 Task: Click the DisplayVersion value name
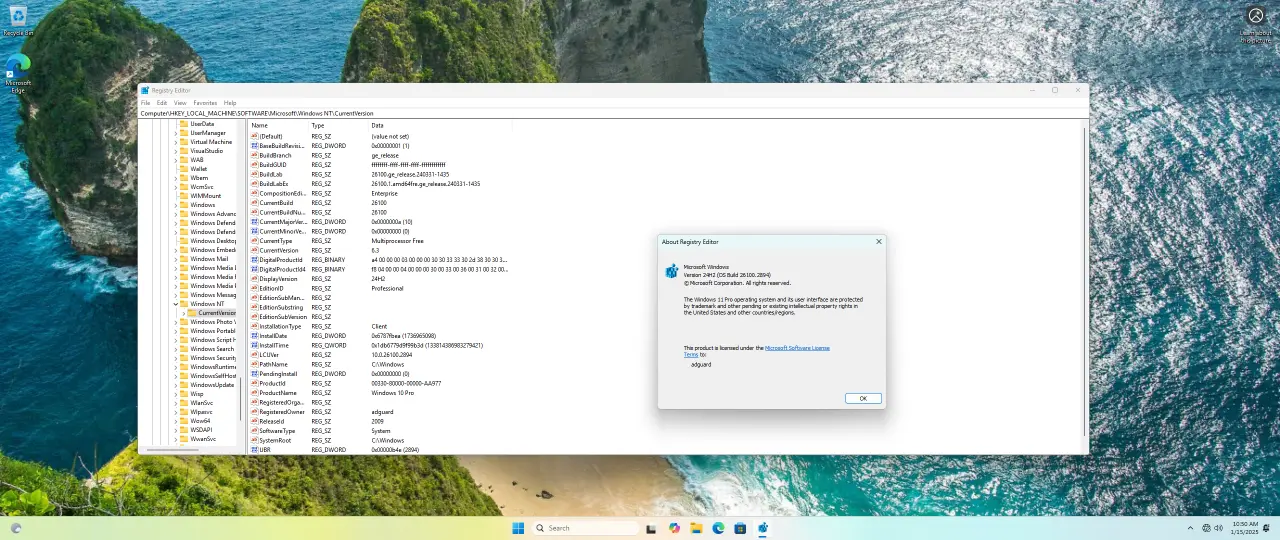(278, 279)
